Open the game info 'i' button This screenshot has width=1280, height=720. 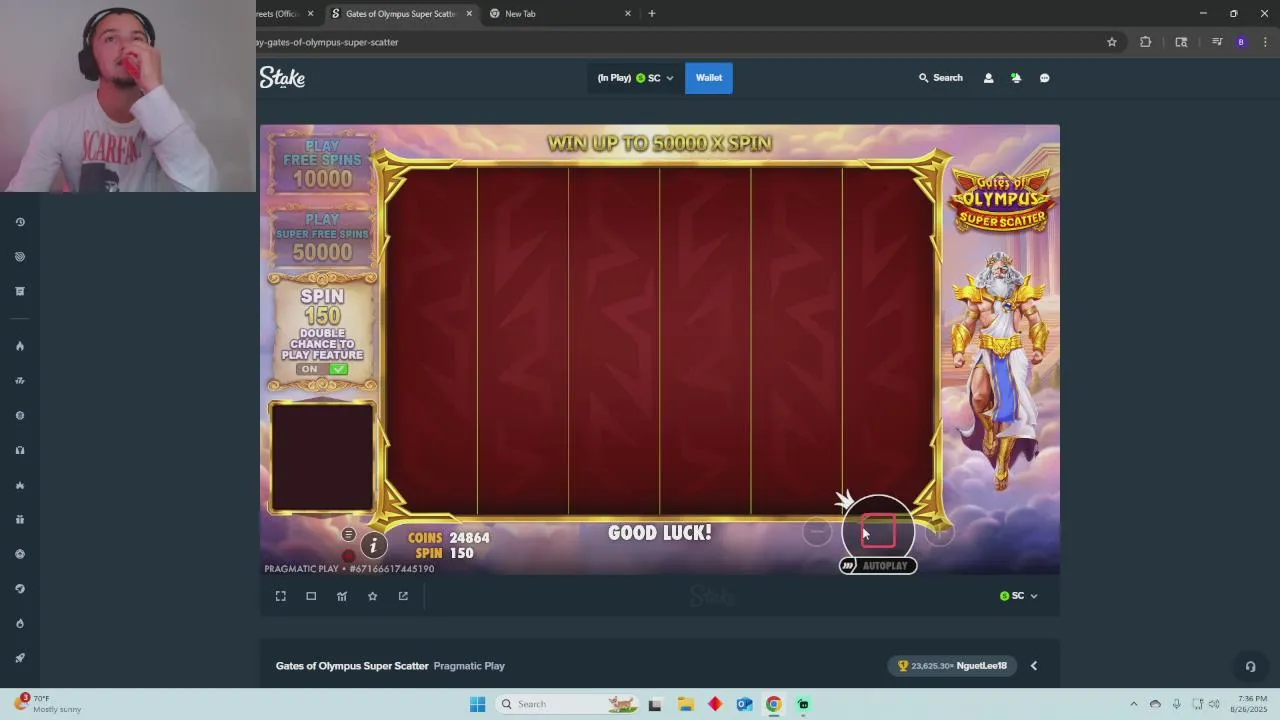tap(373, 545)
